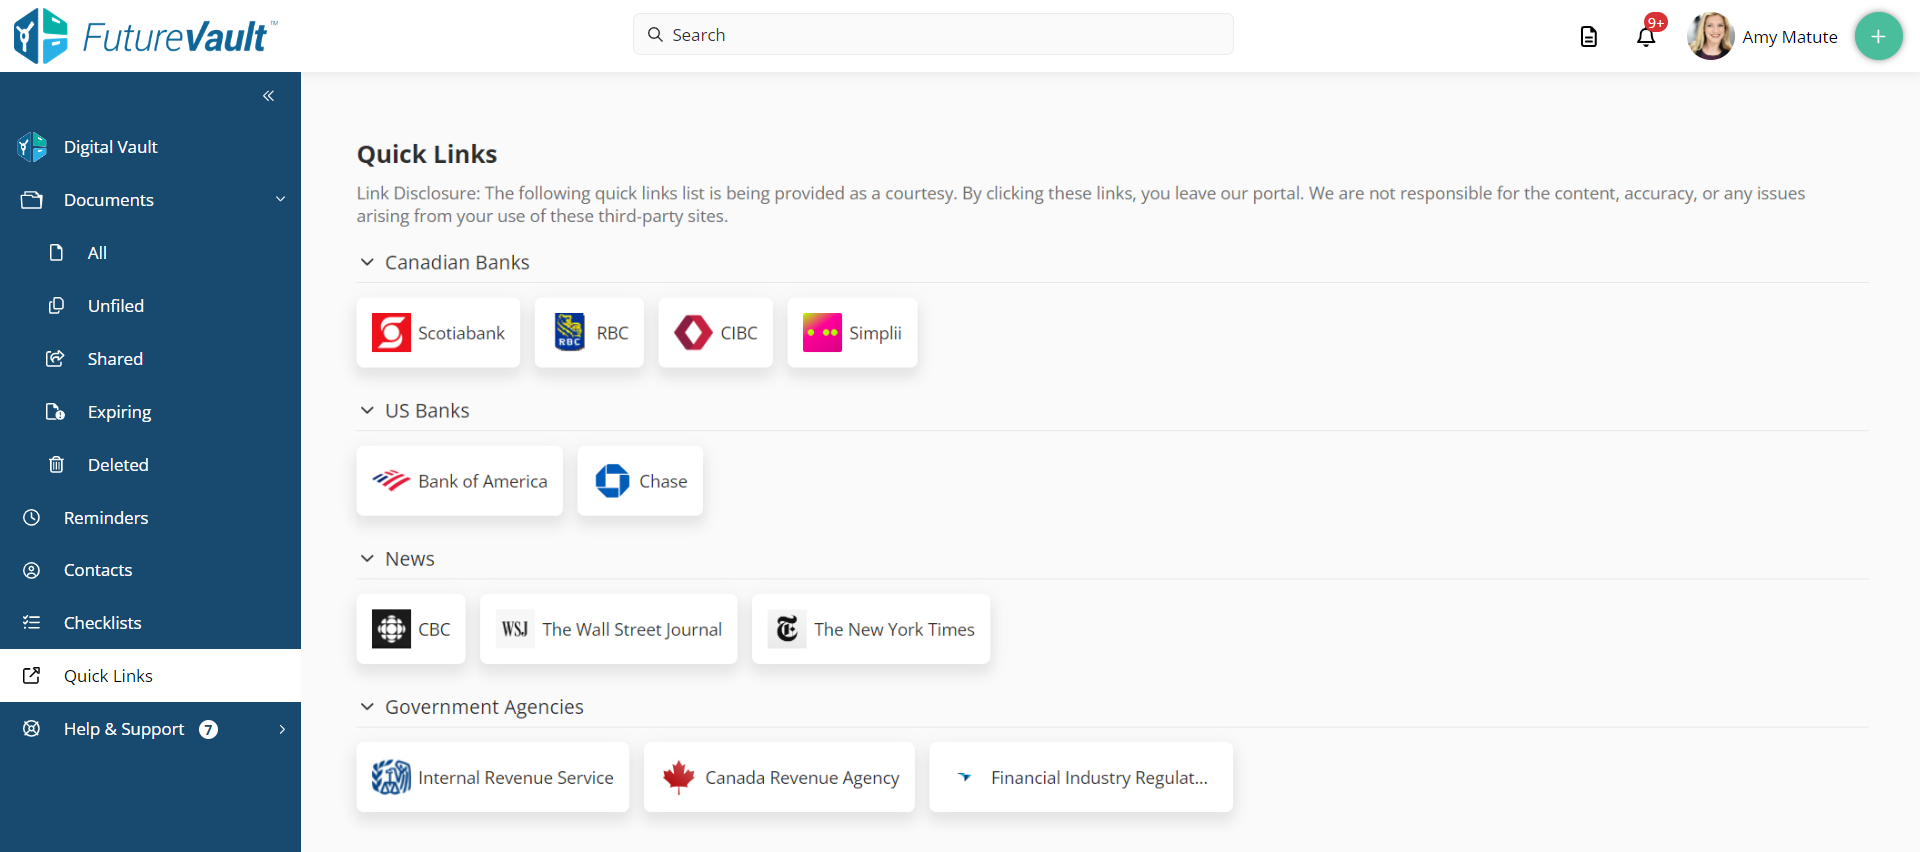Open the document icon in the header
This screenshot has height=852, width=1920.
pos(1588,37)
